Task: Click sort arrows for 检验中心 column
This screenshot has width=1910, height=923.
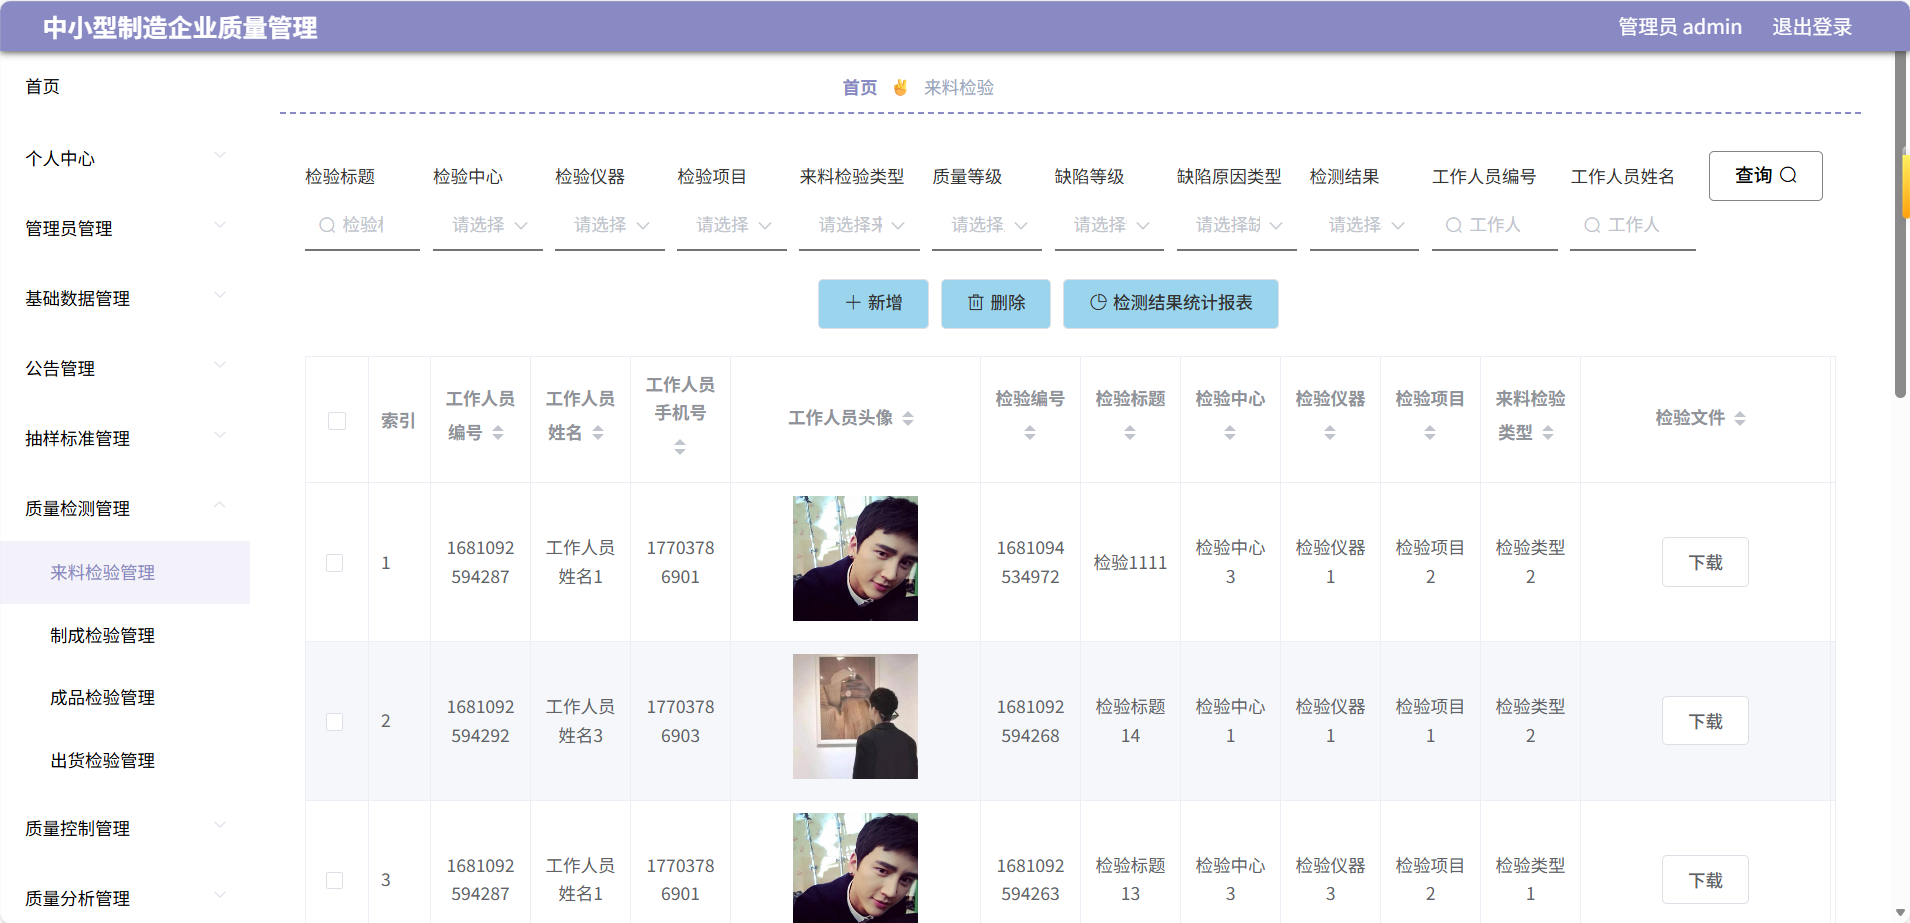Action: pyautogui.click(x=1230, y=432)
